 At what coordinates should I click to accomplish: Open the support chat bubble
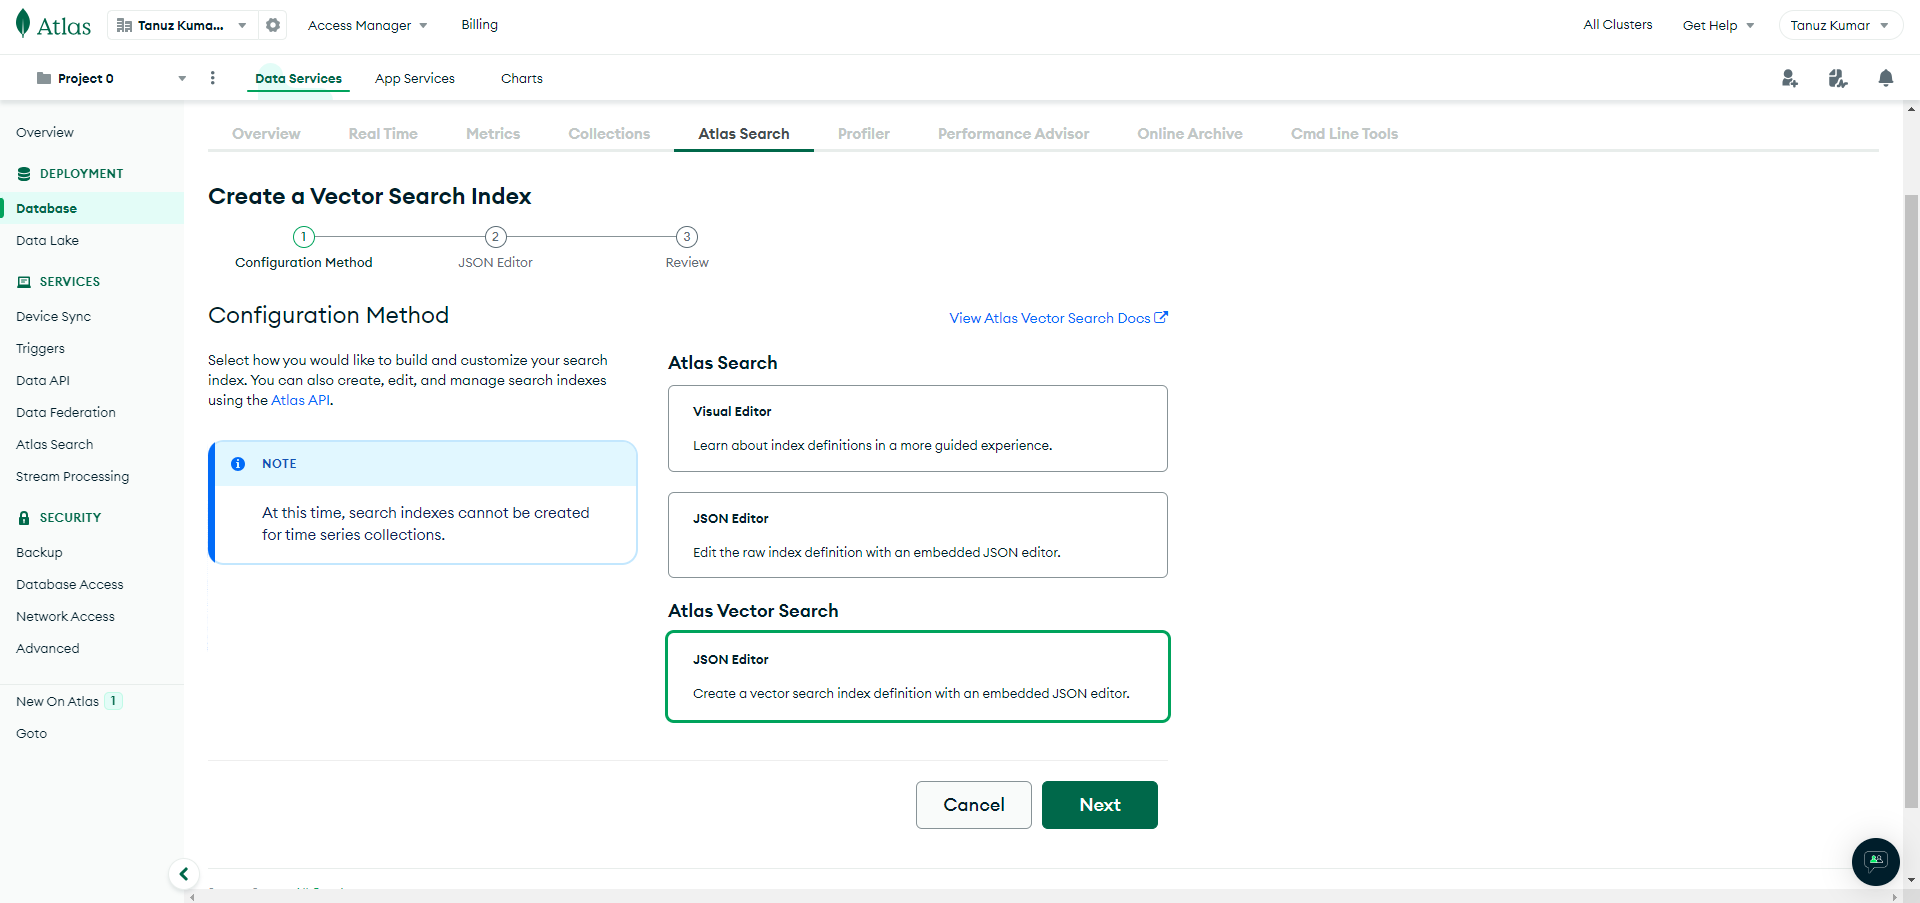[x=1875, y=862]
